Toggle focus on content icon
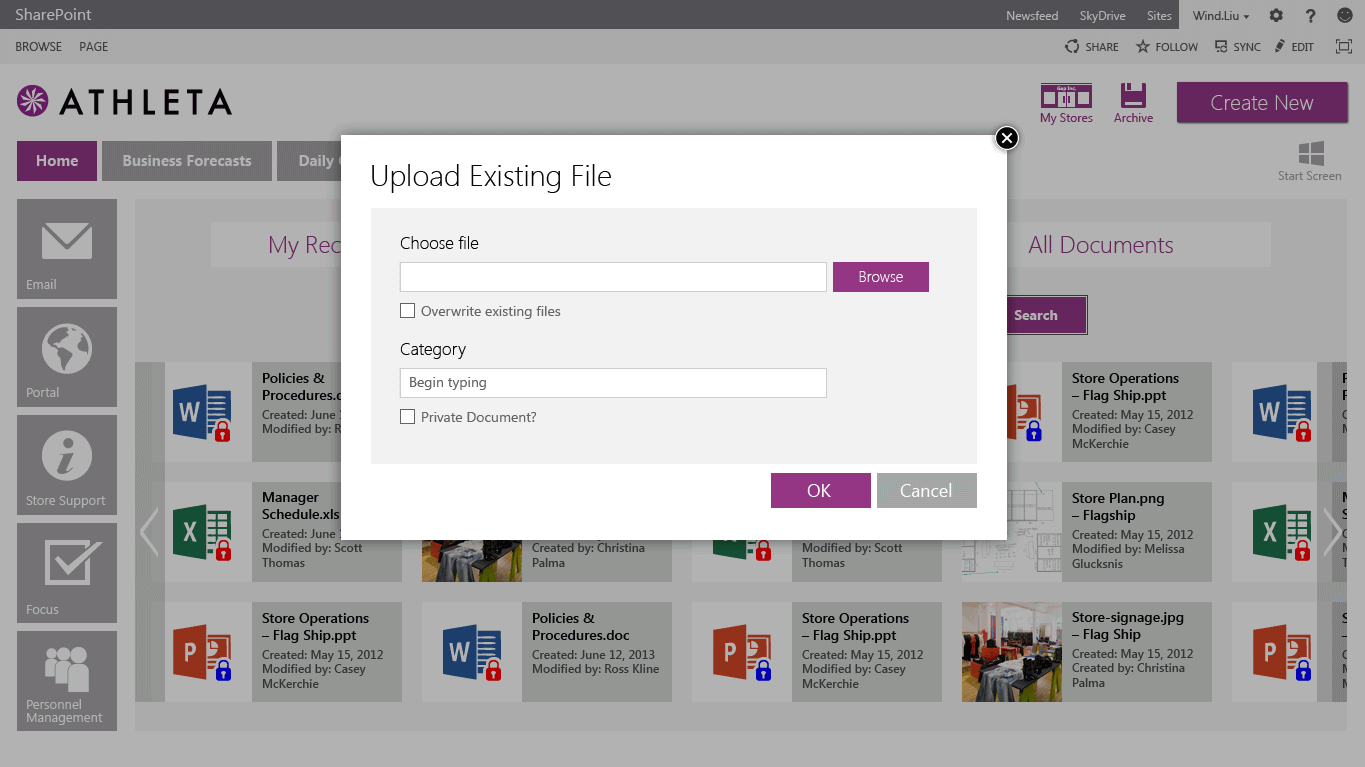 click(x=1344, y=47)
